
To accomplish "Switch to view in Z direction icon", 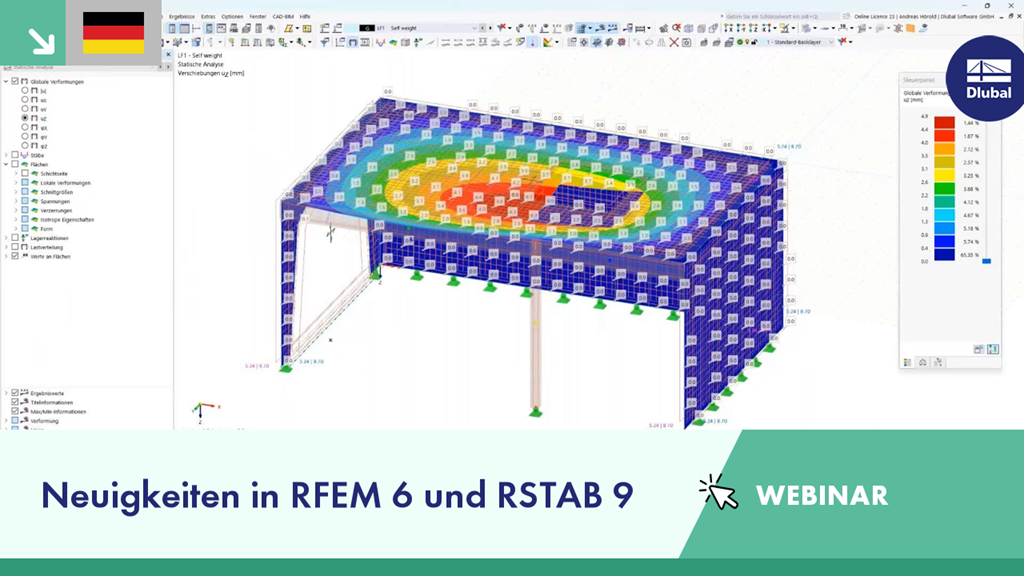I will click(x=752, y=28).
